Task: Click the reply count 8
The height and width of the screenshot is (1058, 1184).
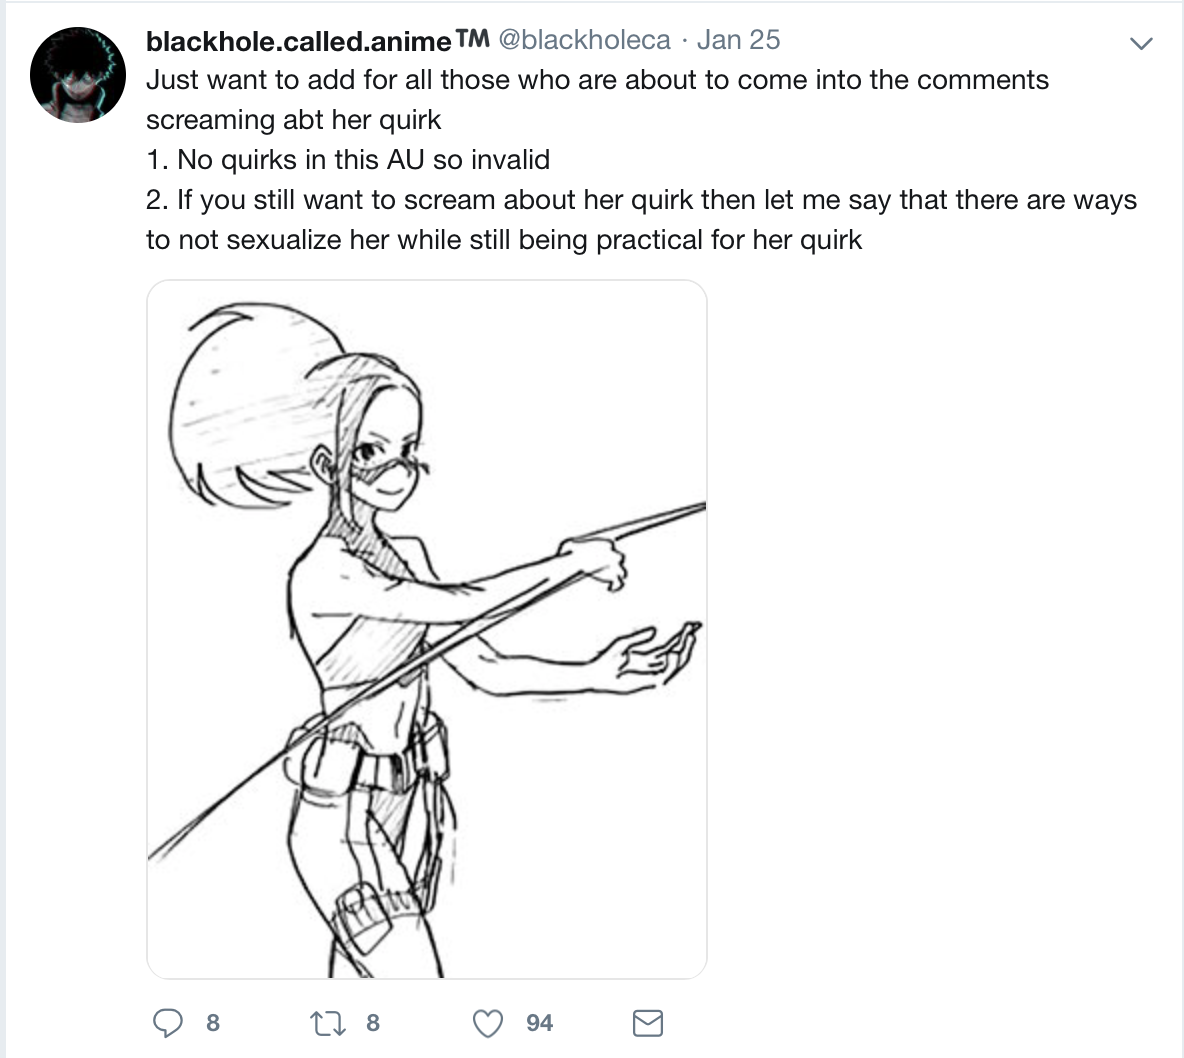Action: point(213,1023)
